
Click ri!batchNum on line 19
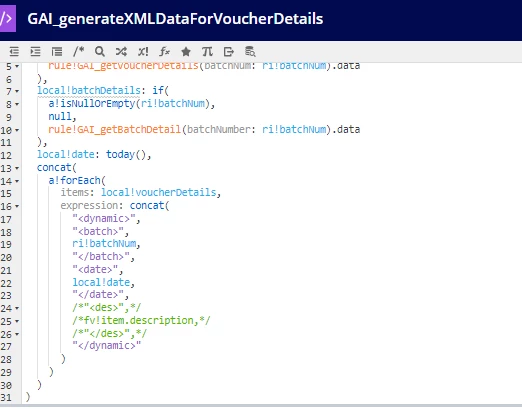point(104,244)
